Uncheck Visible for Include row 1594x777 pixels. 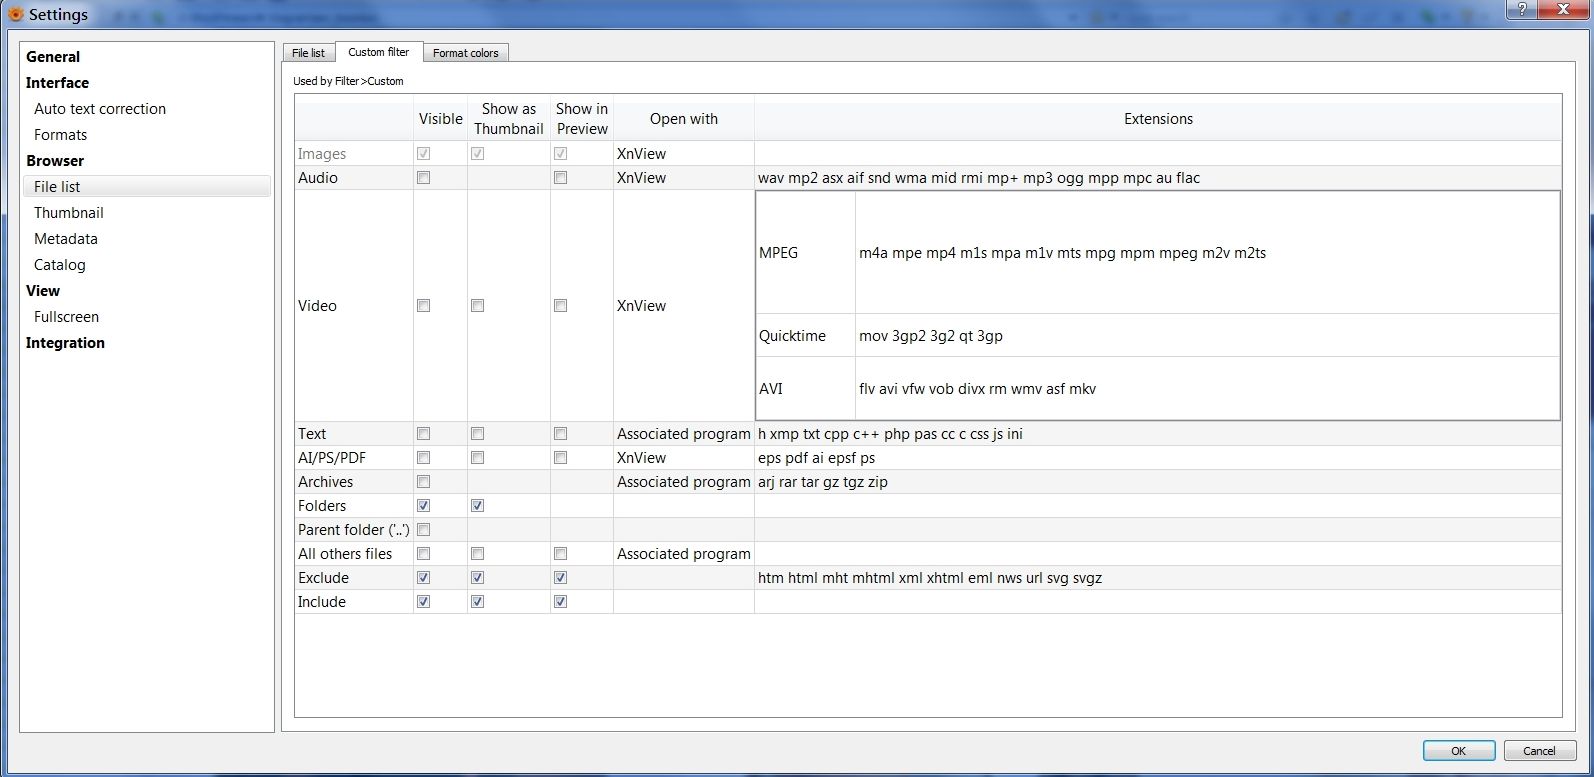pyautogui.click(x=424, y=602)
